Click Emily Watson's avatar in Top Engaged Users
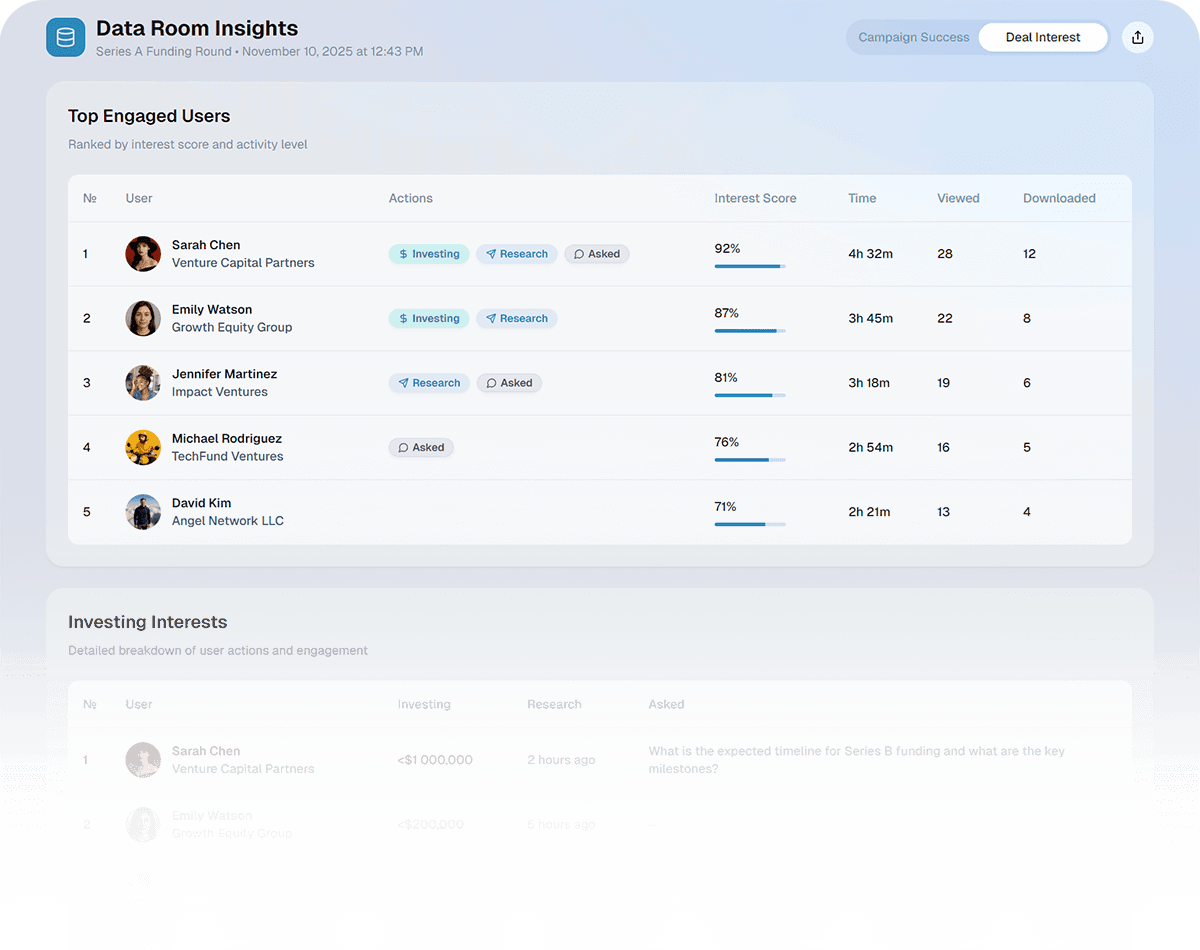 143,318
